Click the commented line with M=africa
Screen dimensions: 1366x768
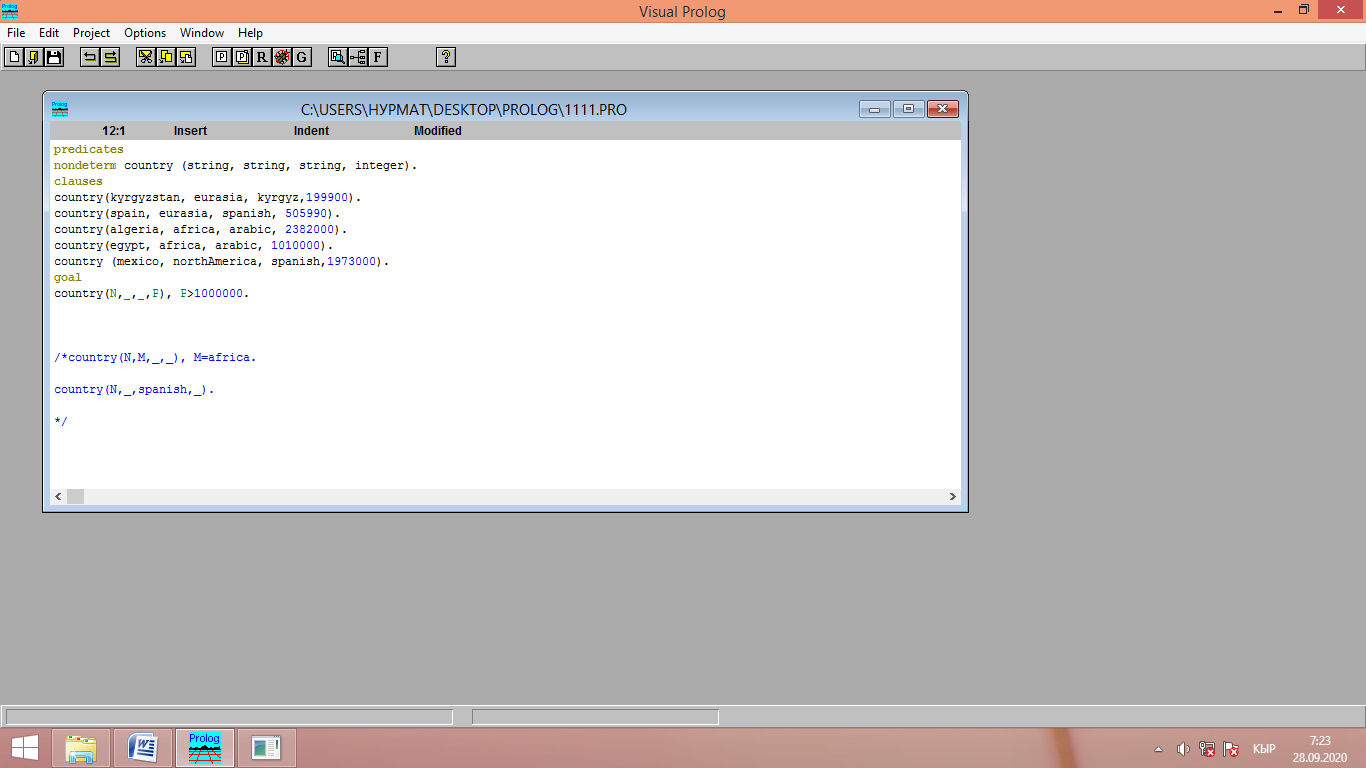click(x=155, y=358)
